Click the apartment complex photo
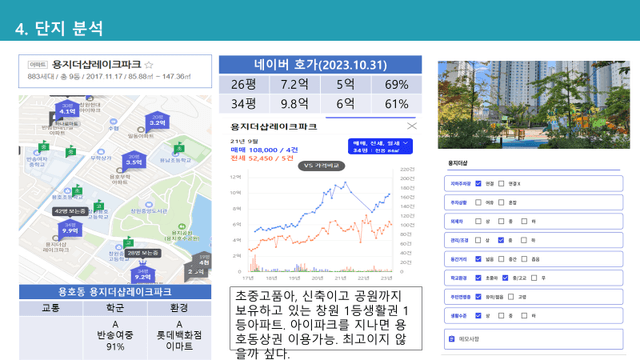Viewport: 640px width, 360px height. click(534, 105)
